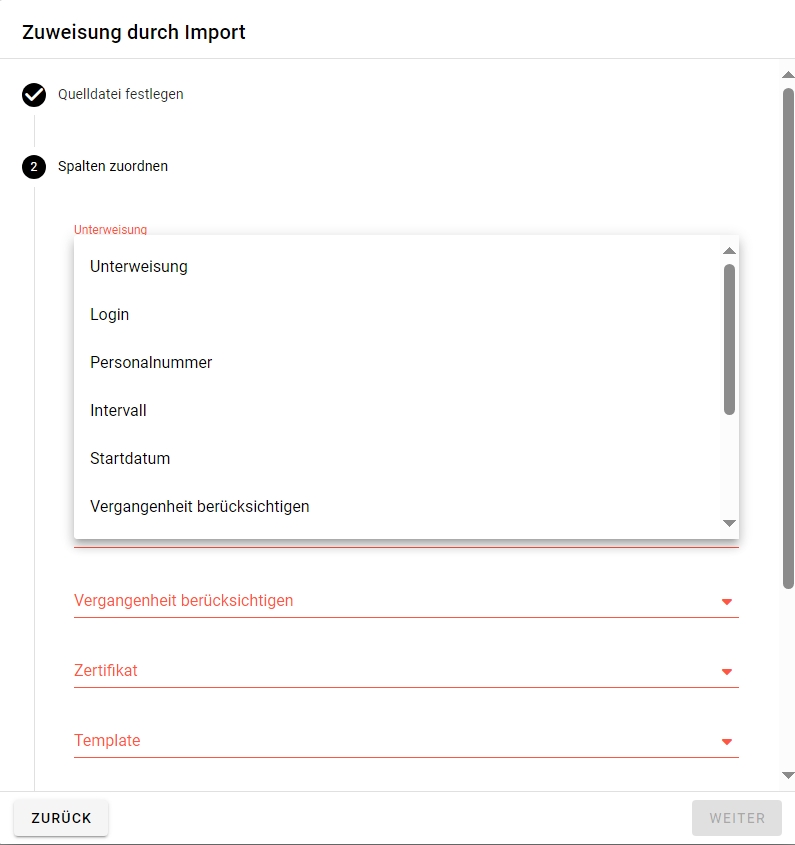Select Vergangenheit berücksichtigen in the open list
The image size is (795, 845).
click(x=200, y=507)
